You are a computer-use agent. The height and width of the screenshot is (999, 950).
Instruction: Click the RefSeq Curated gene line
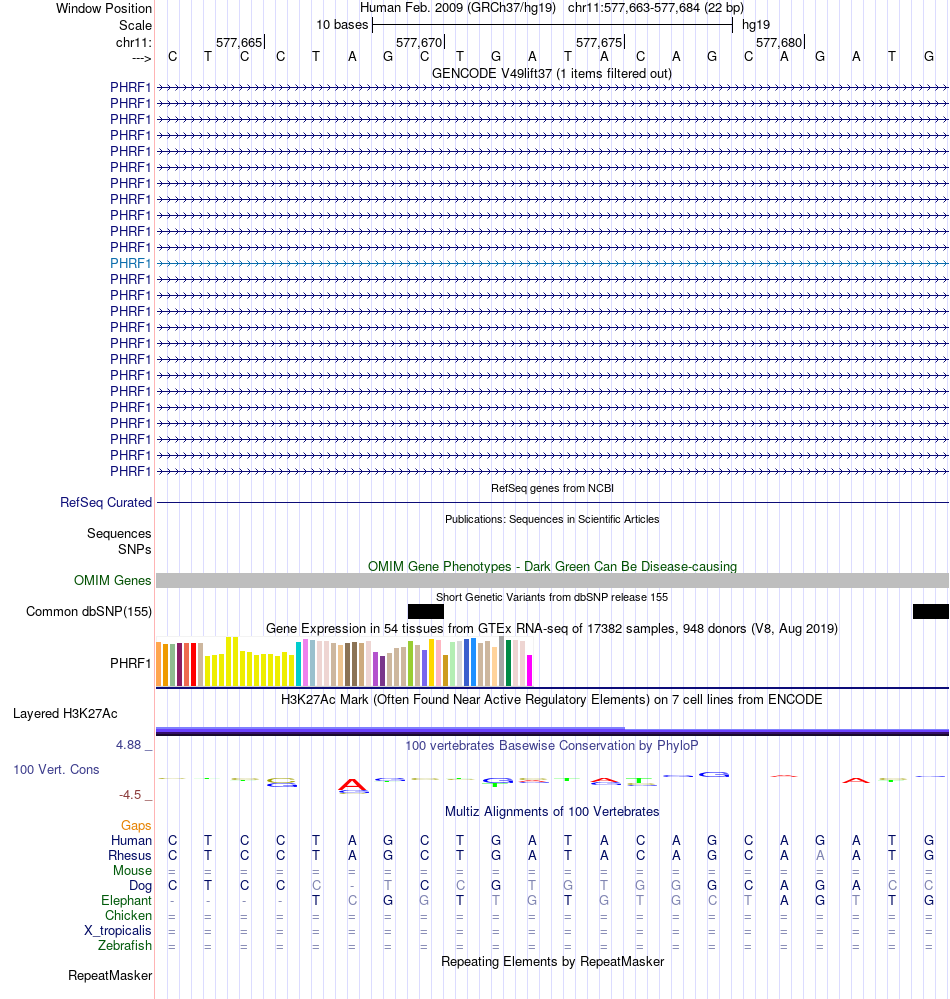pos(552,503)
